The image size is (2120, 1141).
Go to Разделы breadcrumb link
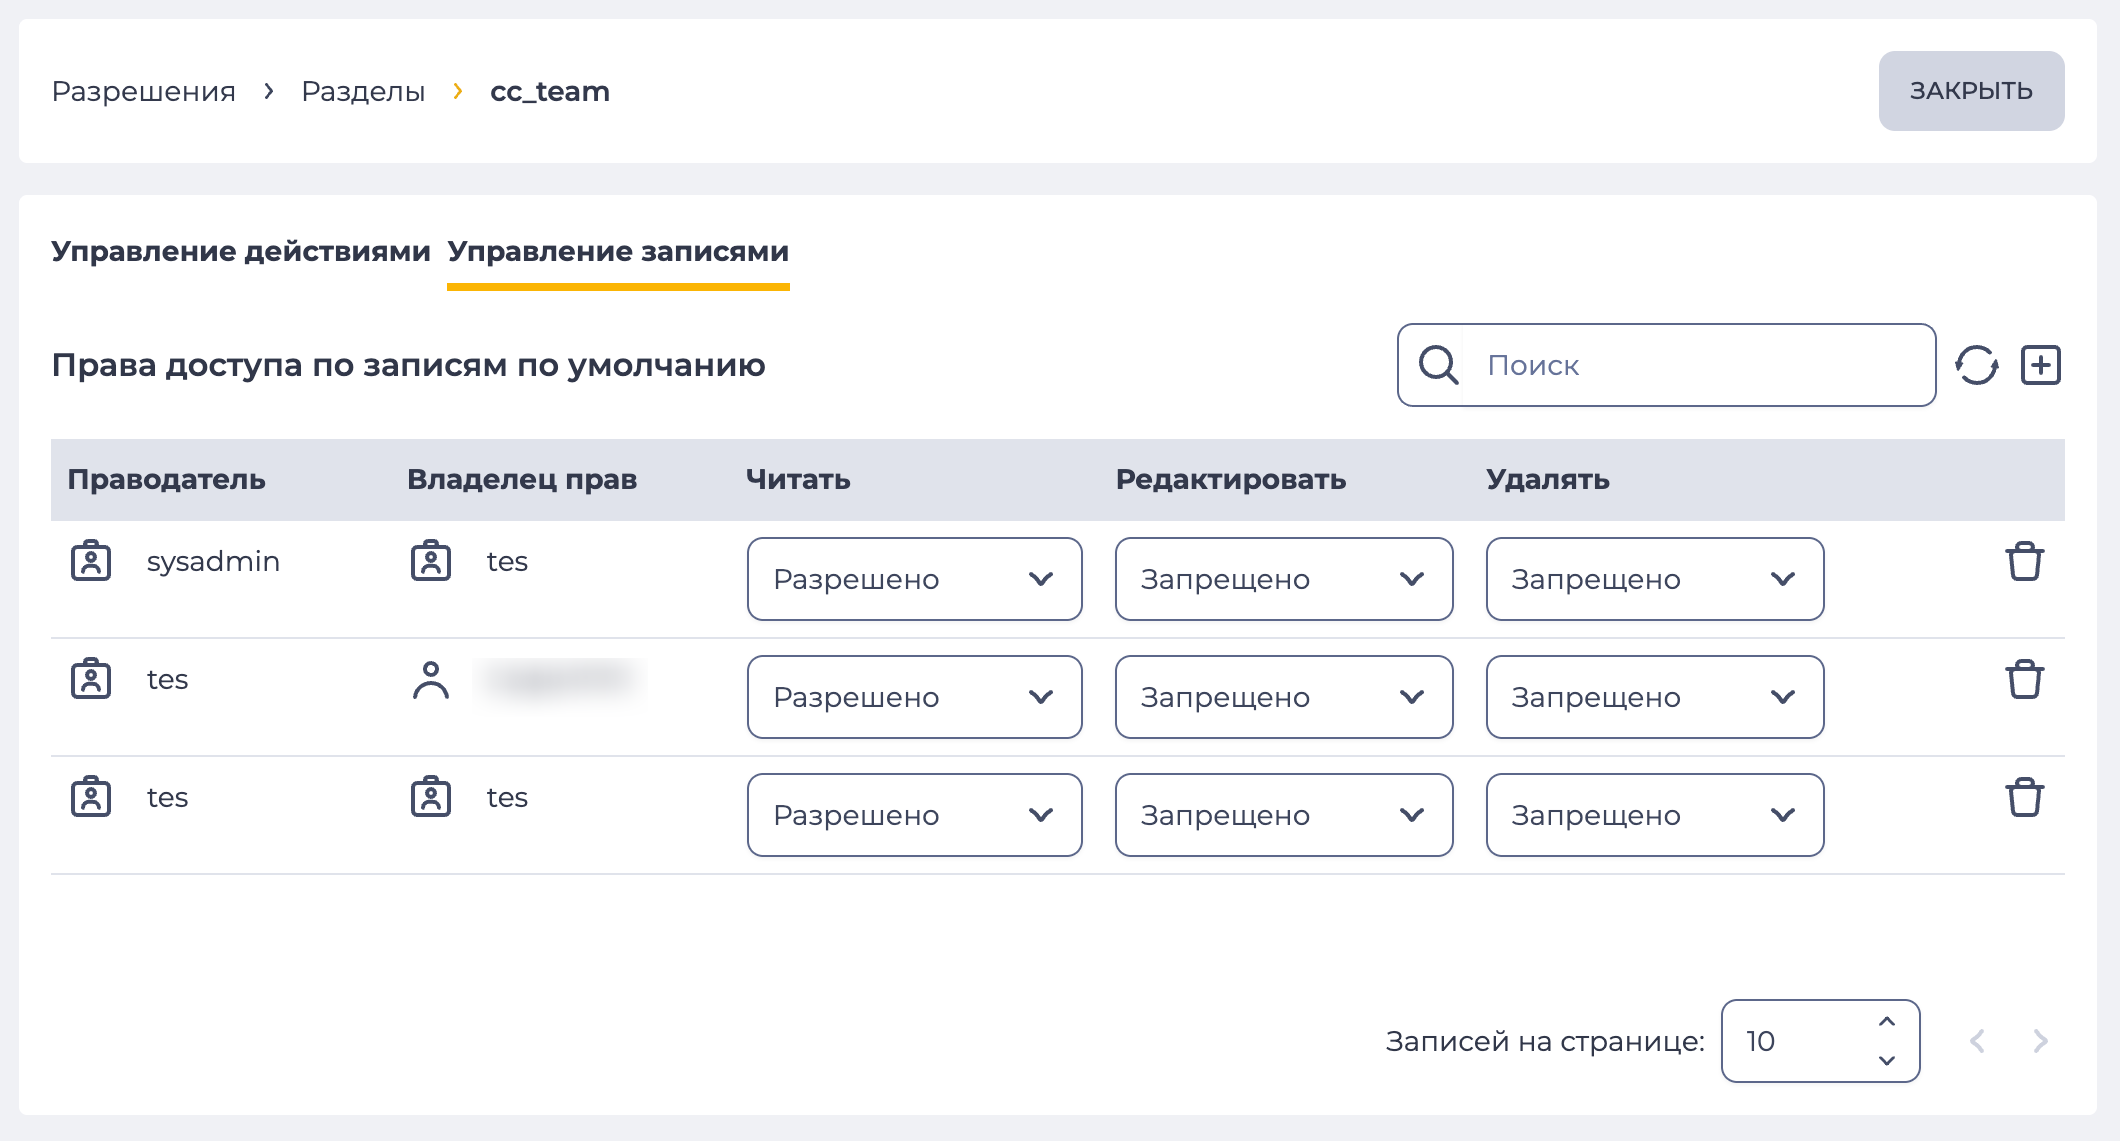click(363, 91)
